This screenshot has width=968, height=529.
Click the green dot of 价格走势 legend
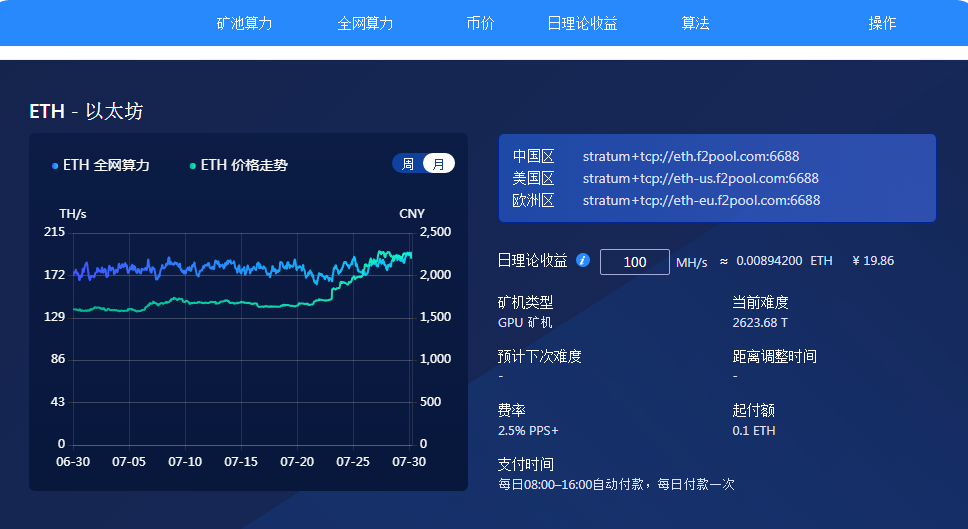coord(193,166)
